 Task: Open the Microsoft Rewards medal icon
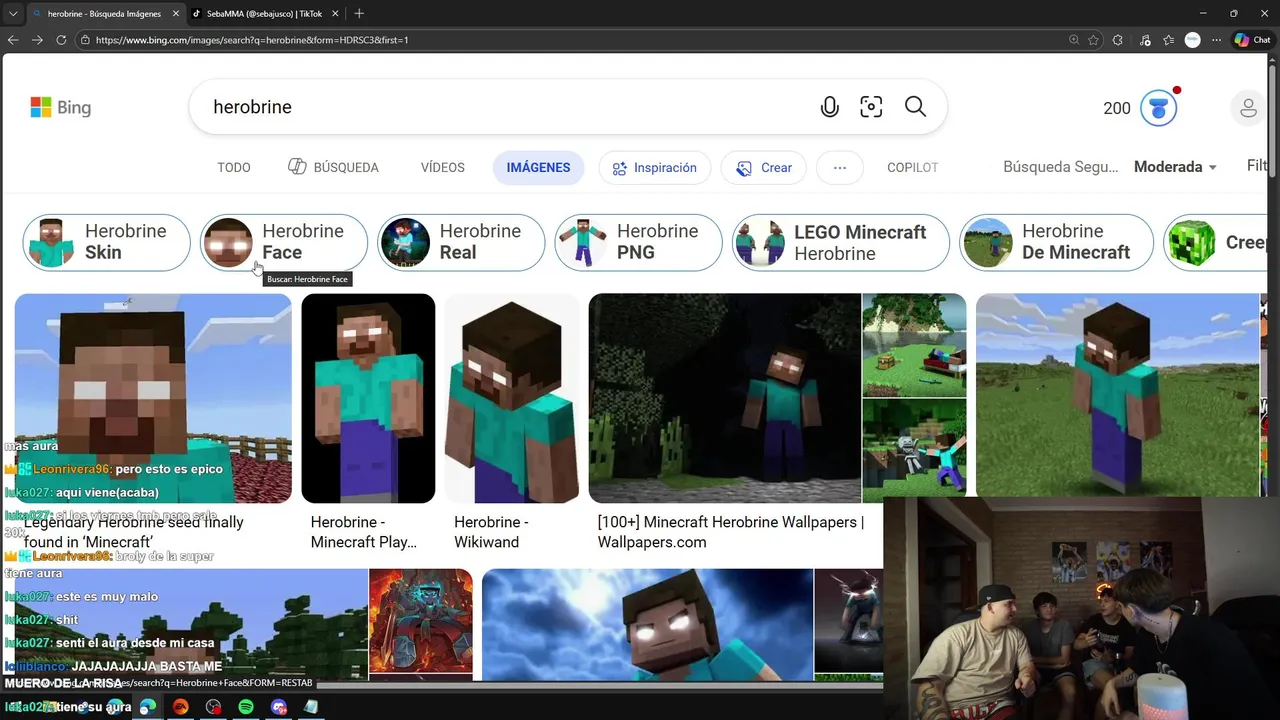point(1159,108)
